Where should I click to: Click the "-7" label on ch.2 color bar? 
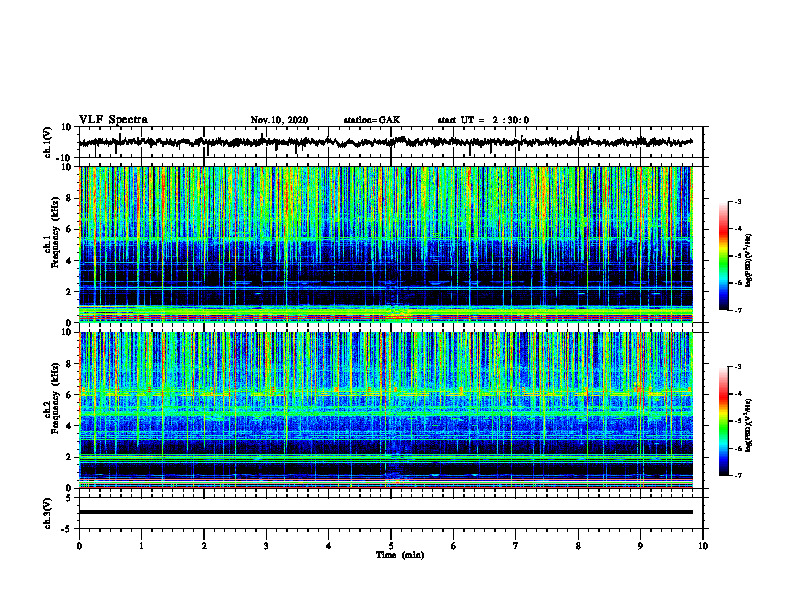pyautogui.click(x=737, y=475)
